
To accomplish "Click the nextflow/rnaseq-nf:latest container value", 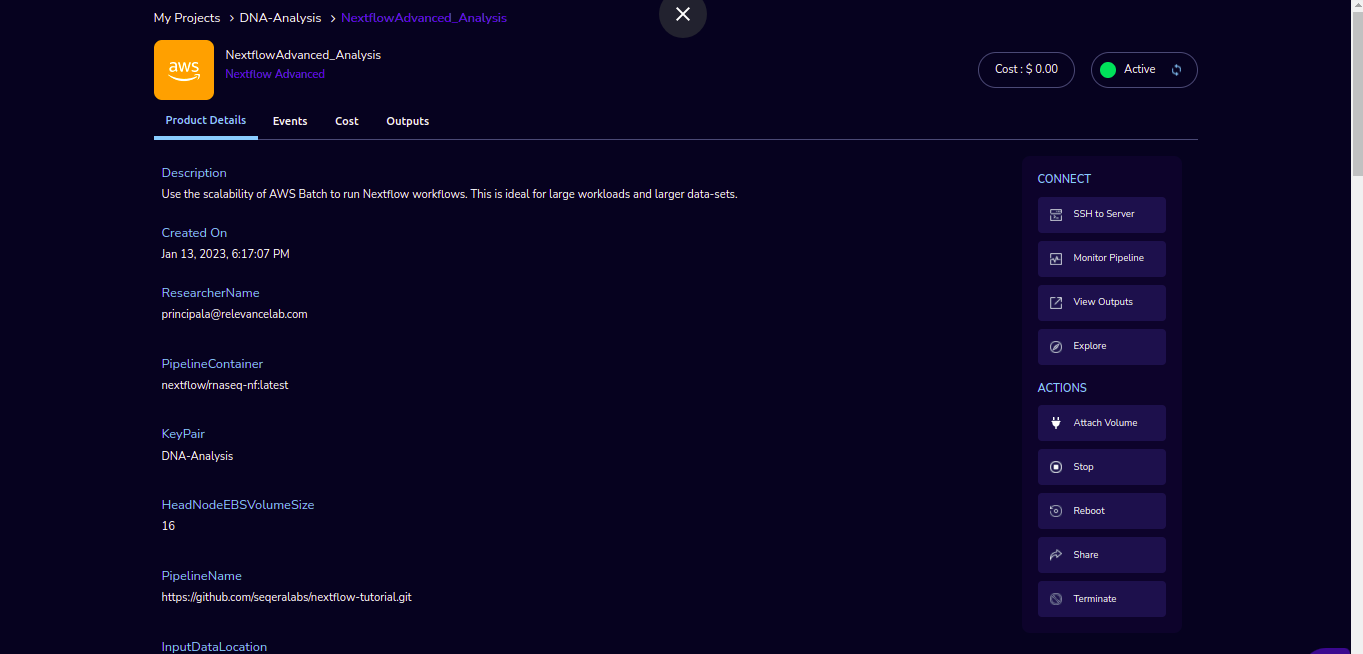I will pyautogui.click(x=225, y=385).
